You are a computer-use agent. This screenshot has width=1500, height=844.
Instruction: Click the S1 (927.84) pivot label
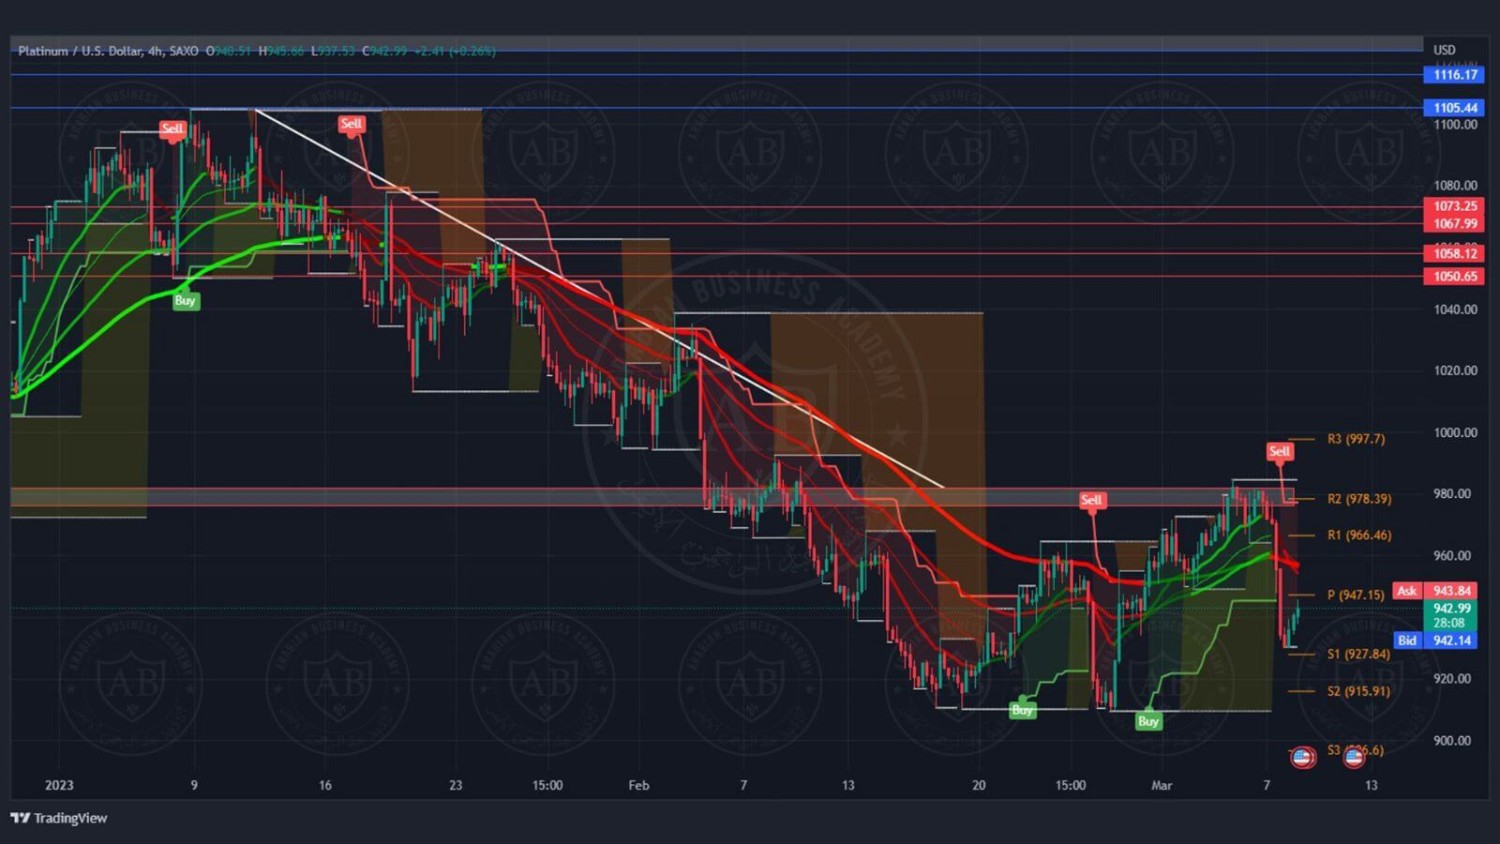tap(1358, 654)
